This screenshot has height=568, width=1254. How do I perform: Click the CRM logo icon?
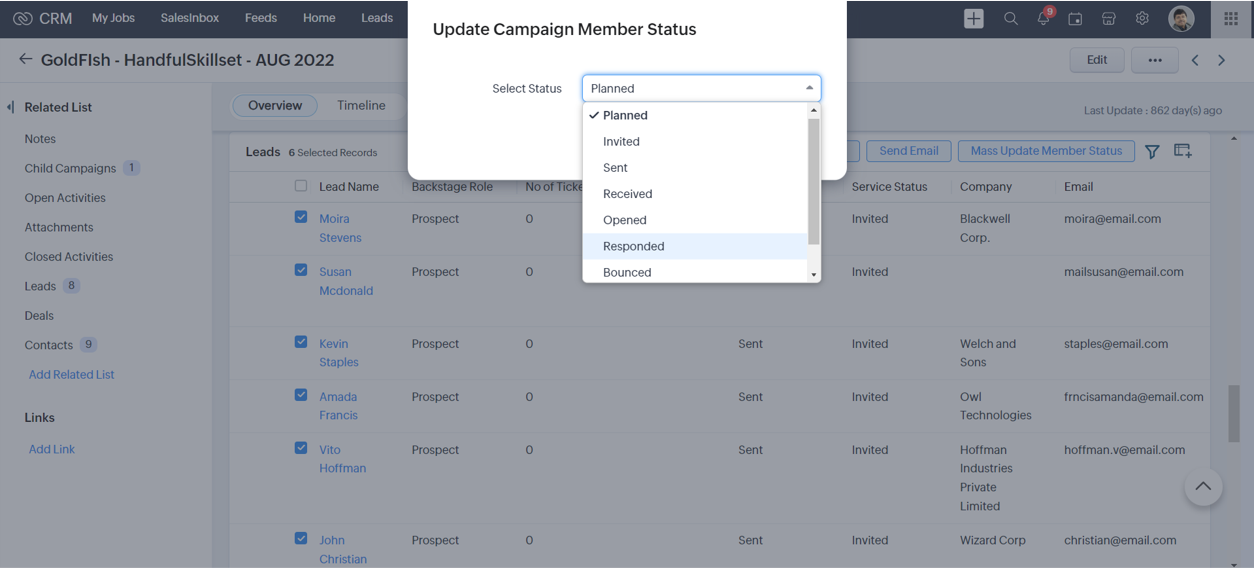point(22,18)
